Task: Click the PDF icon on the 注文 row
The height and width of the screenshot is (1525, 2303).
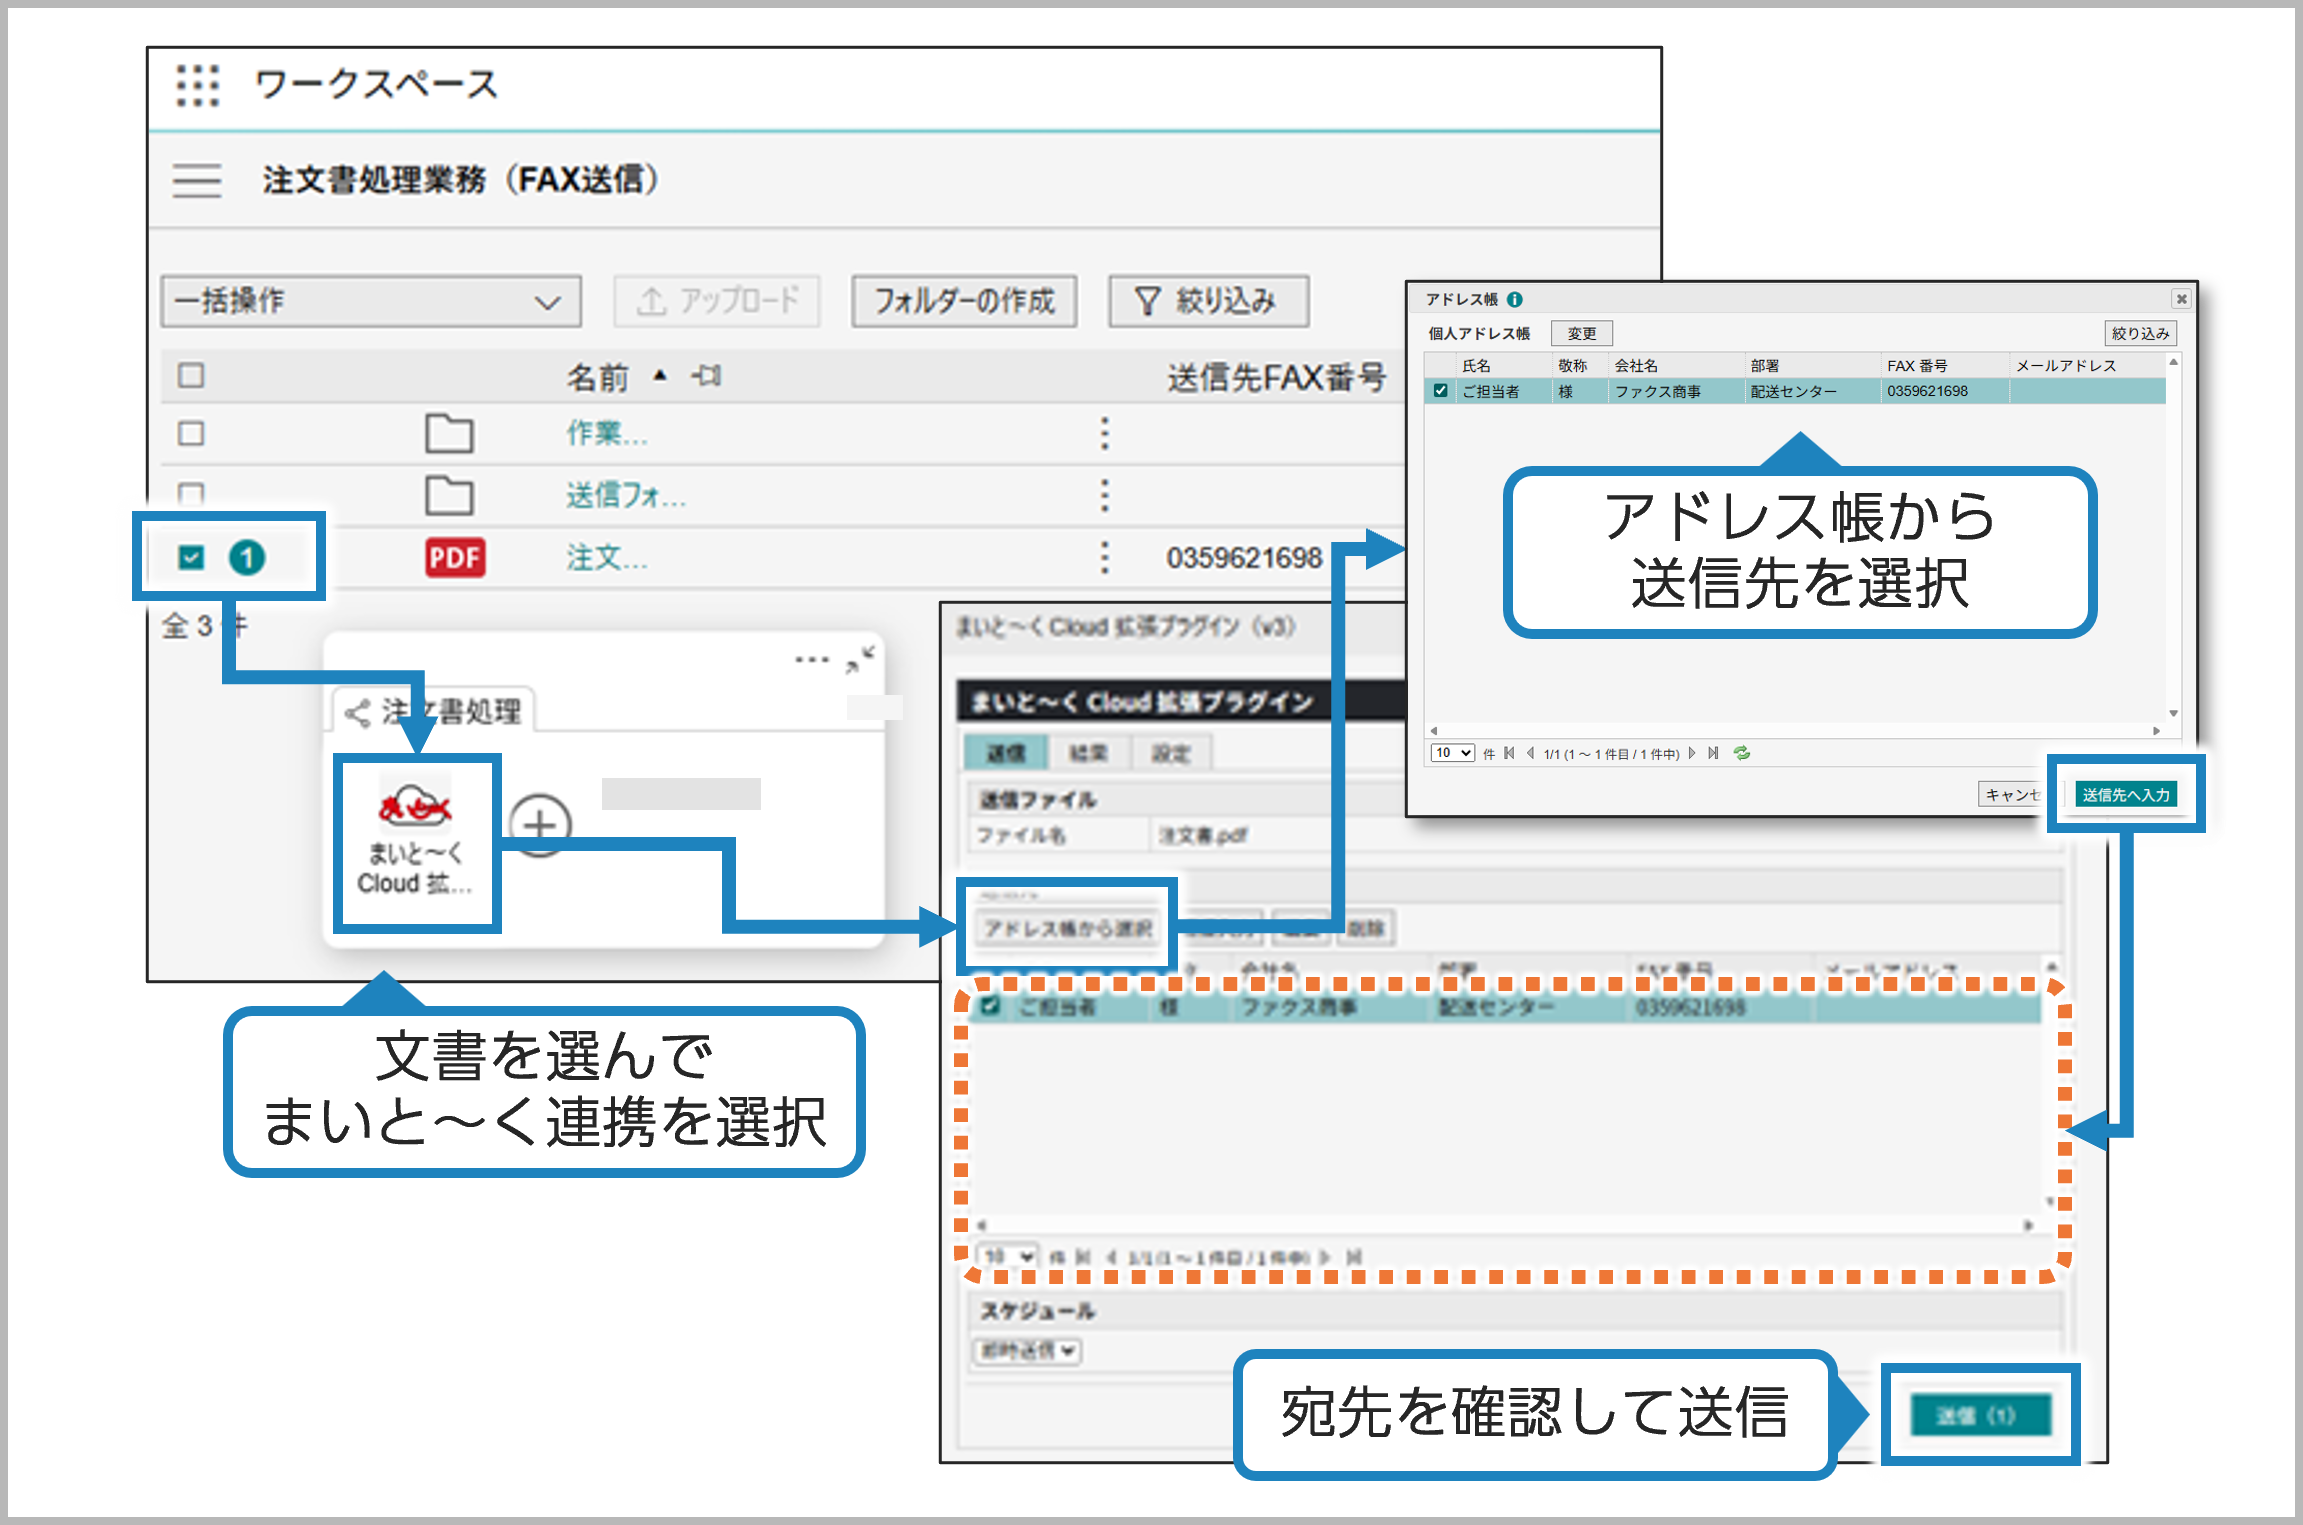Action: [x=455, y=557]
